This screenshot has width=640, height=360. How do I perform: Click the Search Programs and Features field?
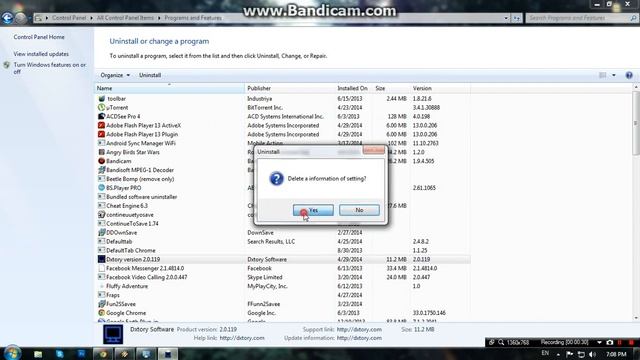[582, 18]
